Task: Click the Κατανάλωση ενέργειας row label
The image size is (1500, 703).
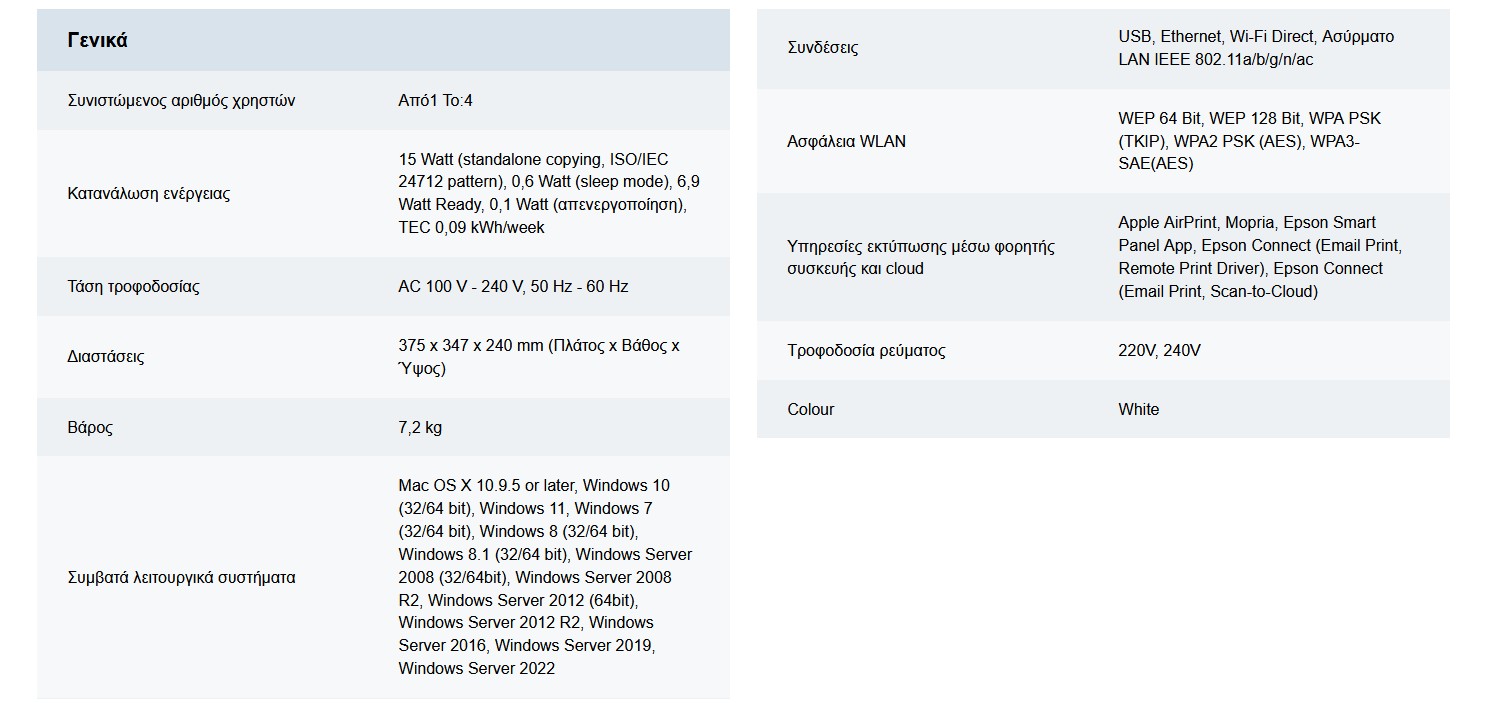Action: tap(148, 194)
